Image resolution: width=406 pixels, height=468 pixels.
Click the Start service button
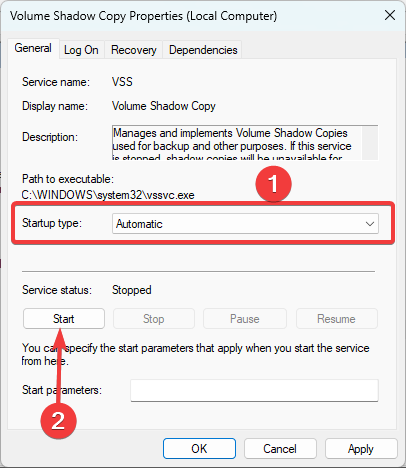64,319
